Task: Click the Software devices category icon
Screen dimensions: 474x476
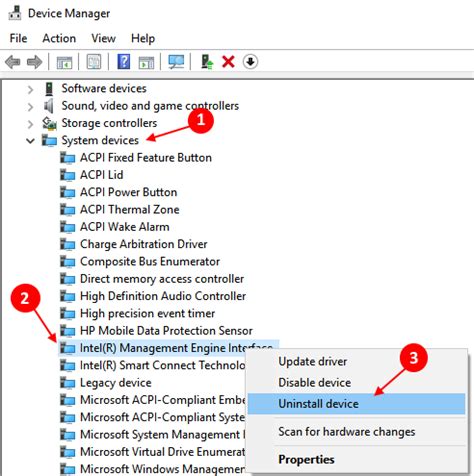Action: [49, 89]
